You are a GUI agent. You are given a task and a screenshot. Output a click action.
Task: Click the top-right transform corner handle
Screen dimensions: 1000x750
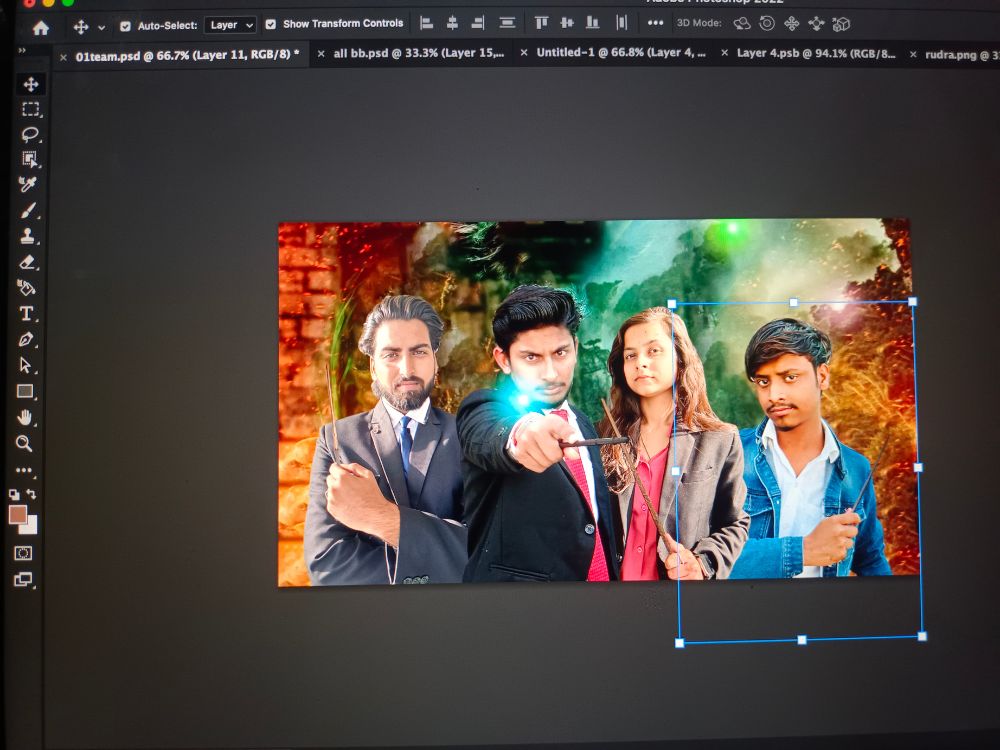913,301
